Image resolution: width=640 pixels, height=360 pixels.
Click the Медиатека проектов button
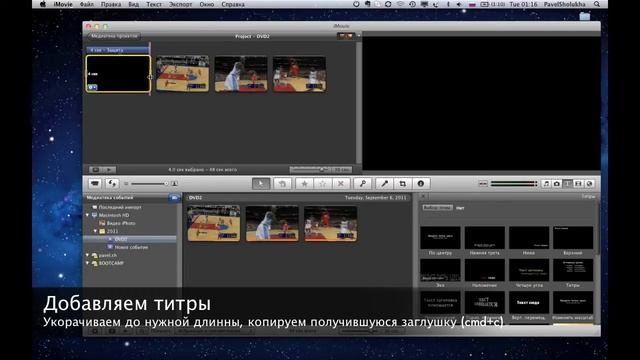114,36
